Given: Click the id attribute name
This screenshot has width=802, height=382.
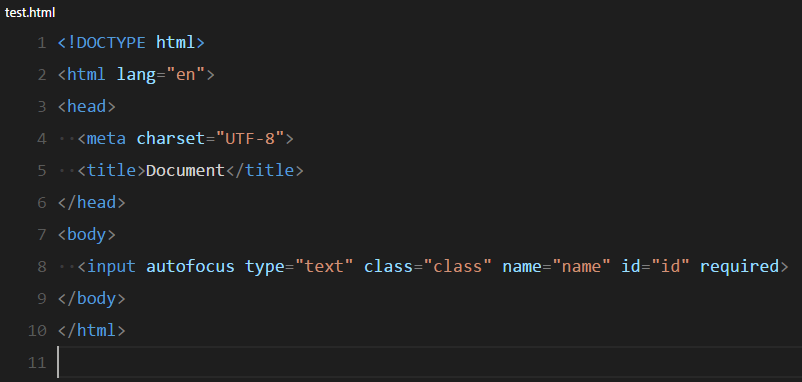Looking at the screenshot, I should (x=631, y=267).
